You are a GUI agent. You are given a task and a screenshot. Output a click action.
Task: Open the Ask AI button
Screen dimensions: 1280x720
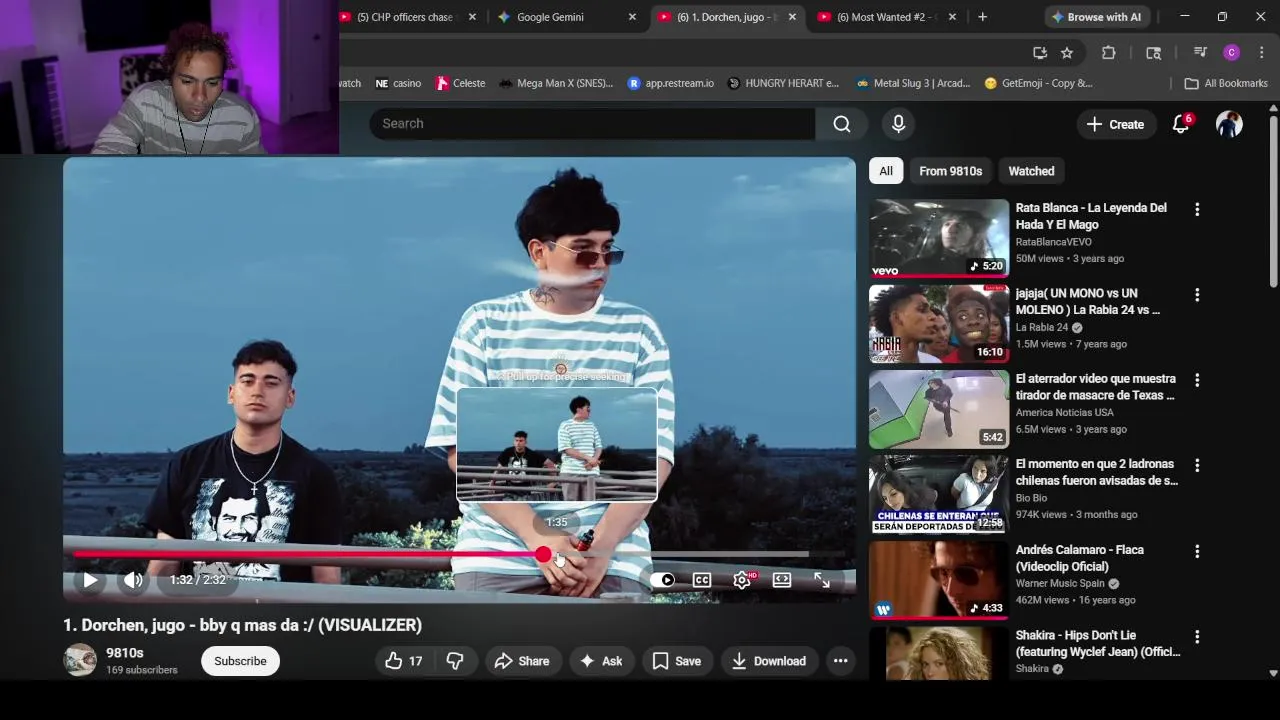[601, 661]
